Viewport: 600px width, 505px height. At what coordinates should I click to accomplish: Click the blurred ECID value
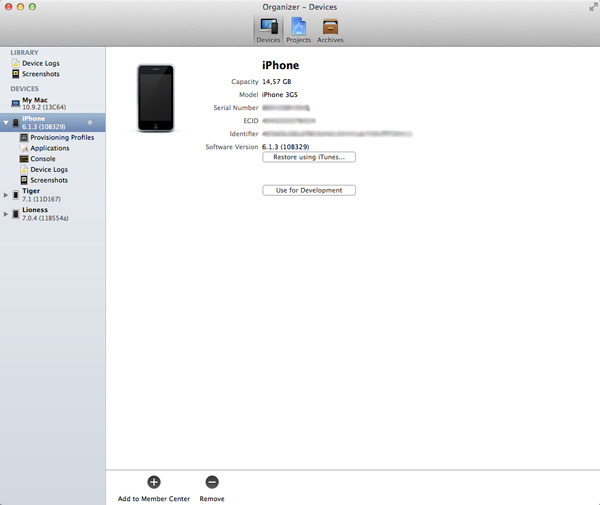click(x=289, y=121)
